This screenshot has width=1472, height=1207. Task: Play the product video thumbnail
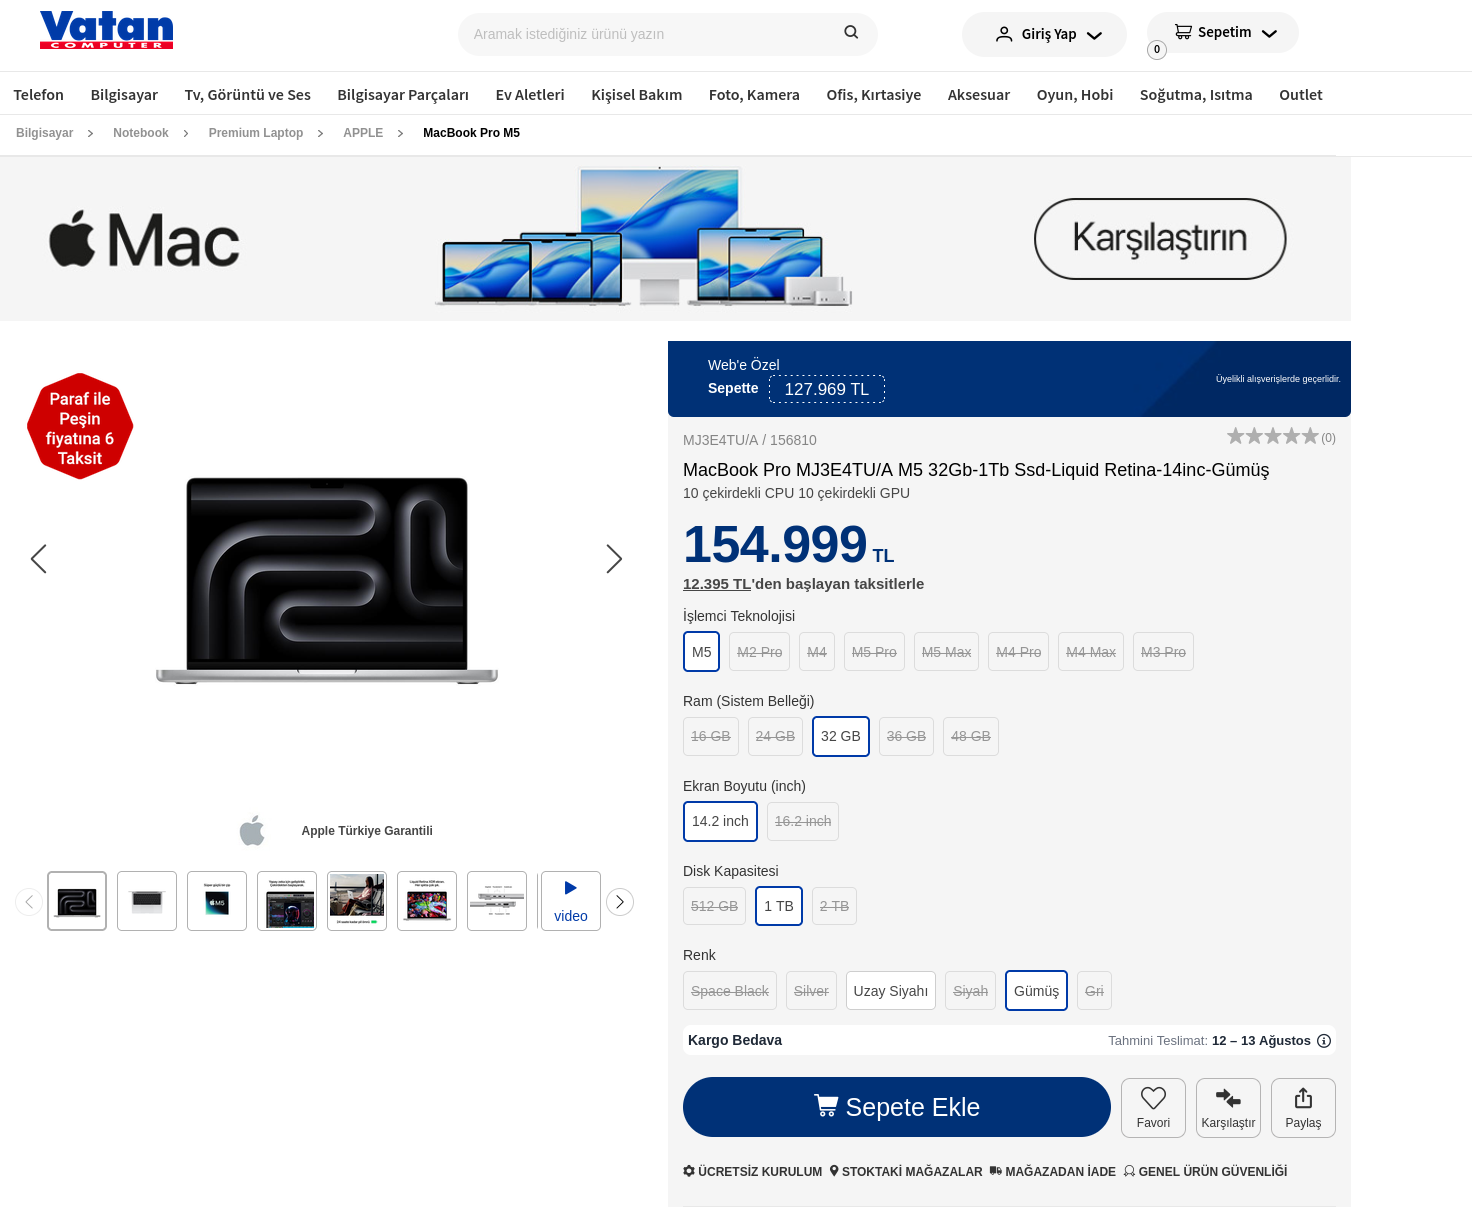coord(571,901)
